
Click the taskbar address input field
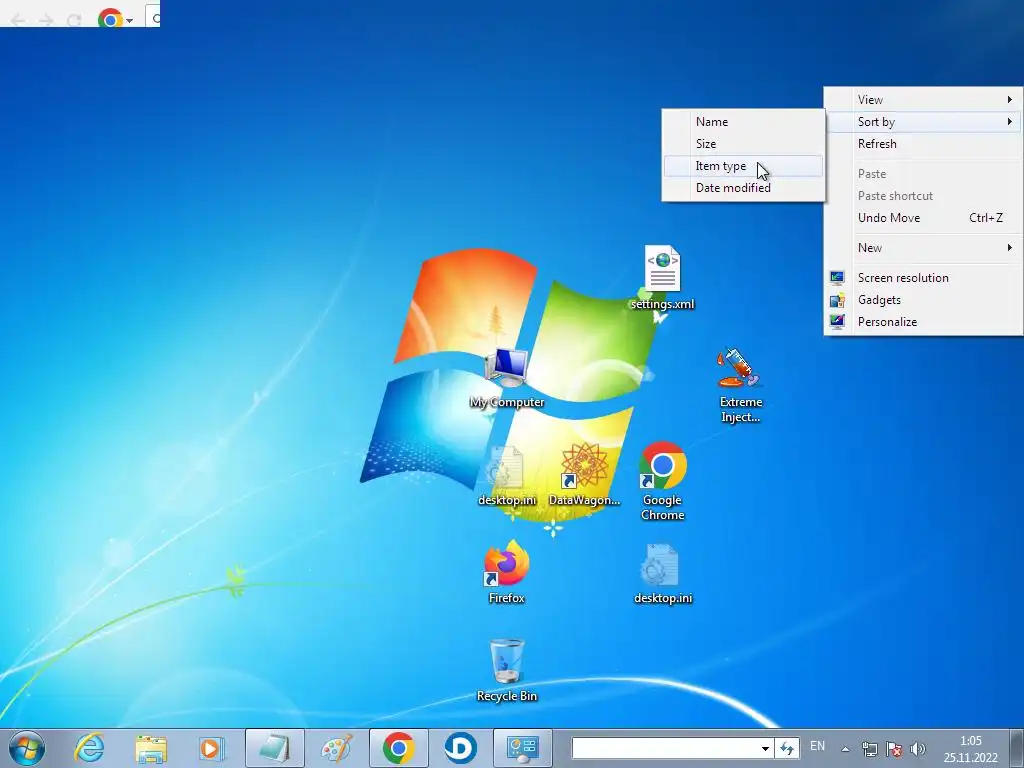pos(665,748)
